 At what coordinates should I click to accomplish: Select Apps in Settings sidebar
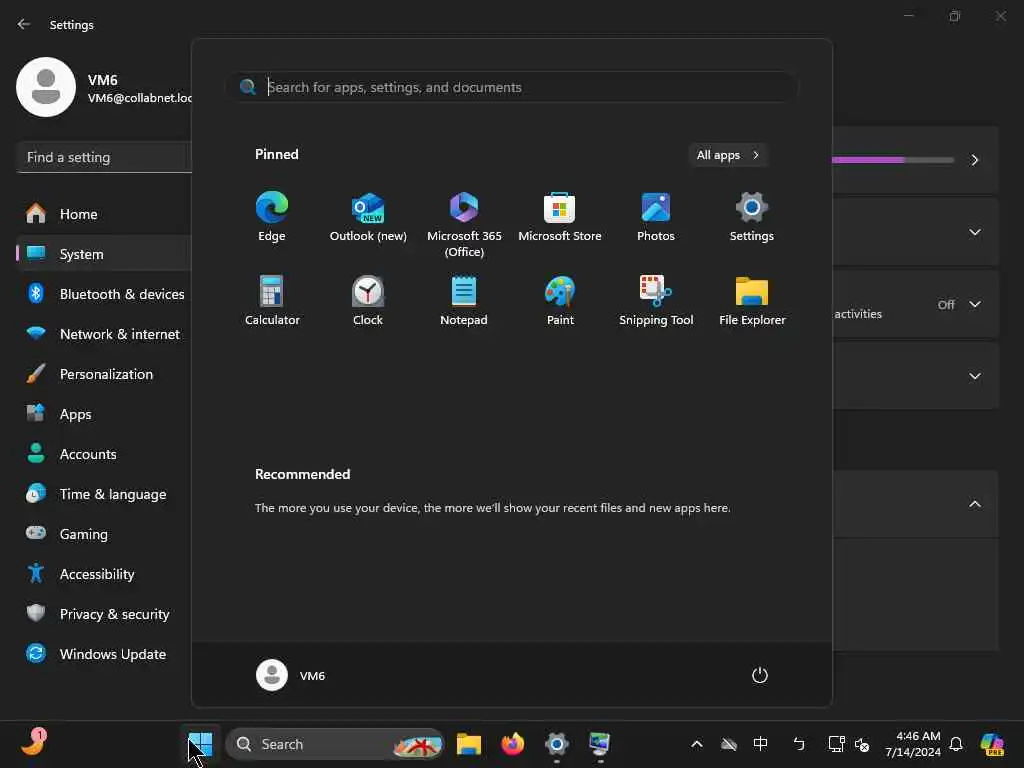coord(104,414)
